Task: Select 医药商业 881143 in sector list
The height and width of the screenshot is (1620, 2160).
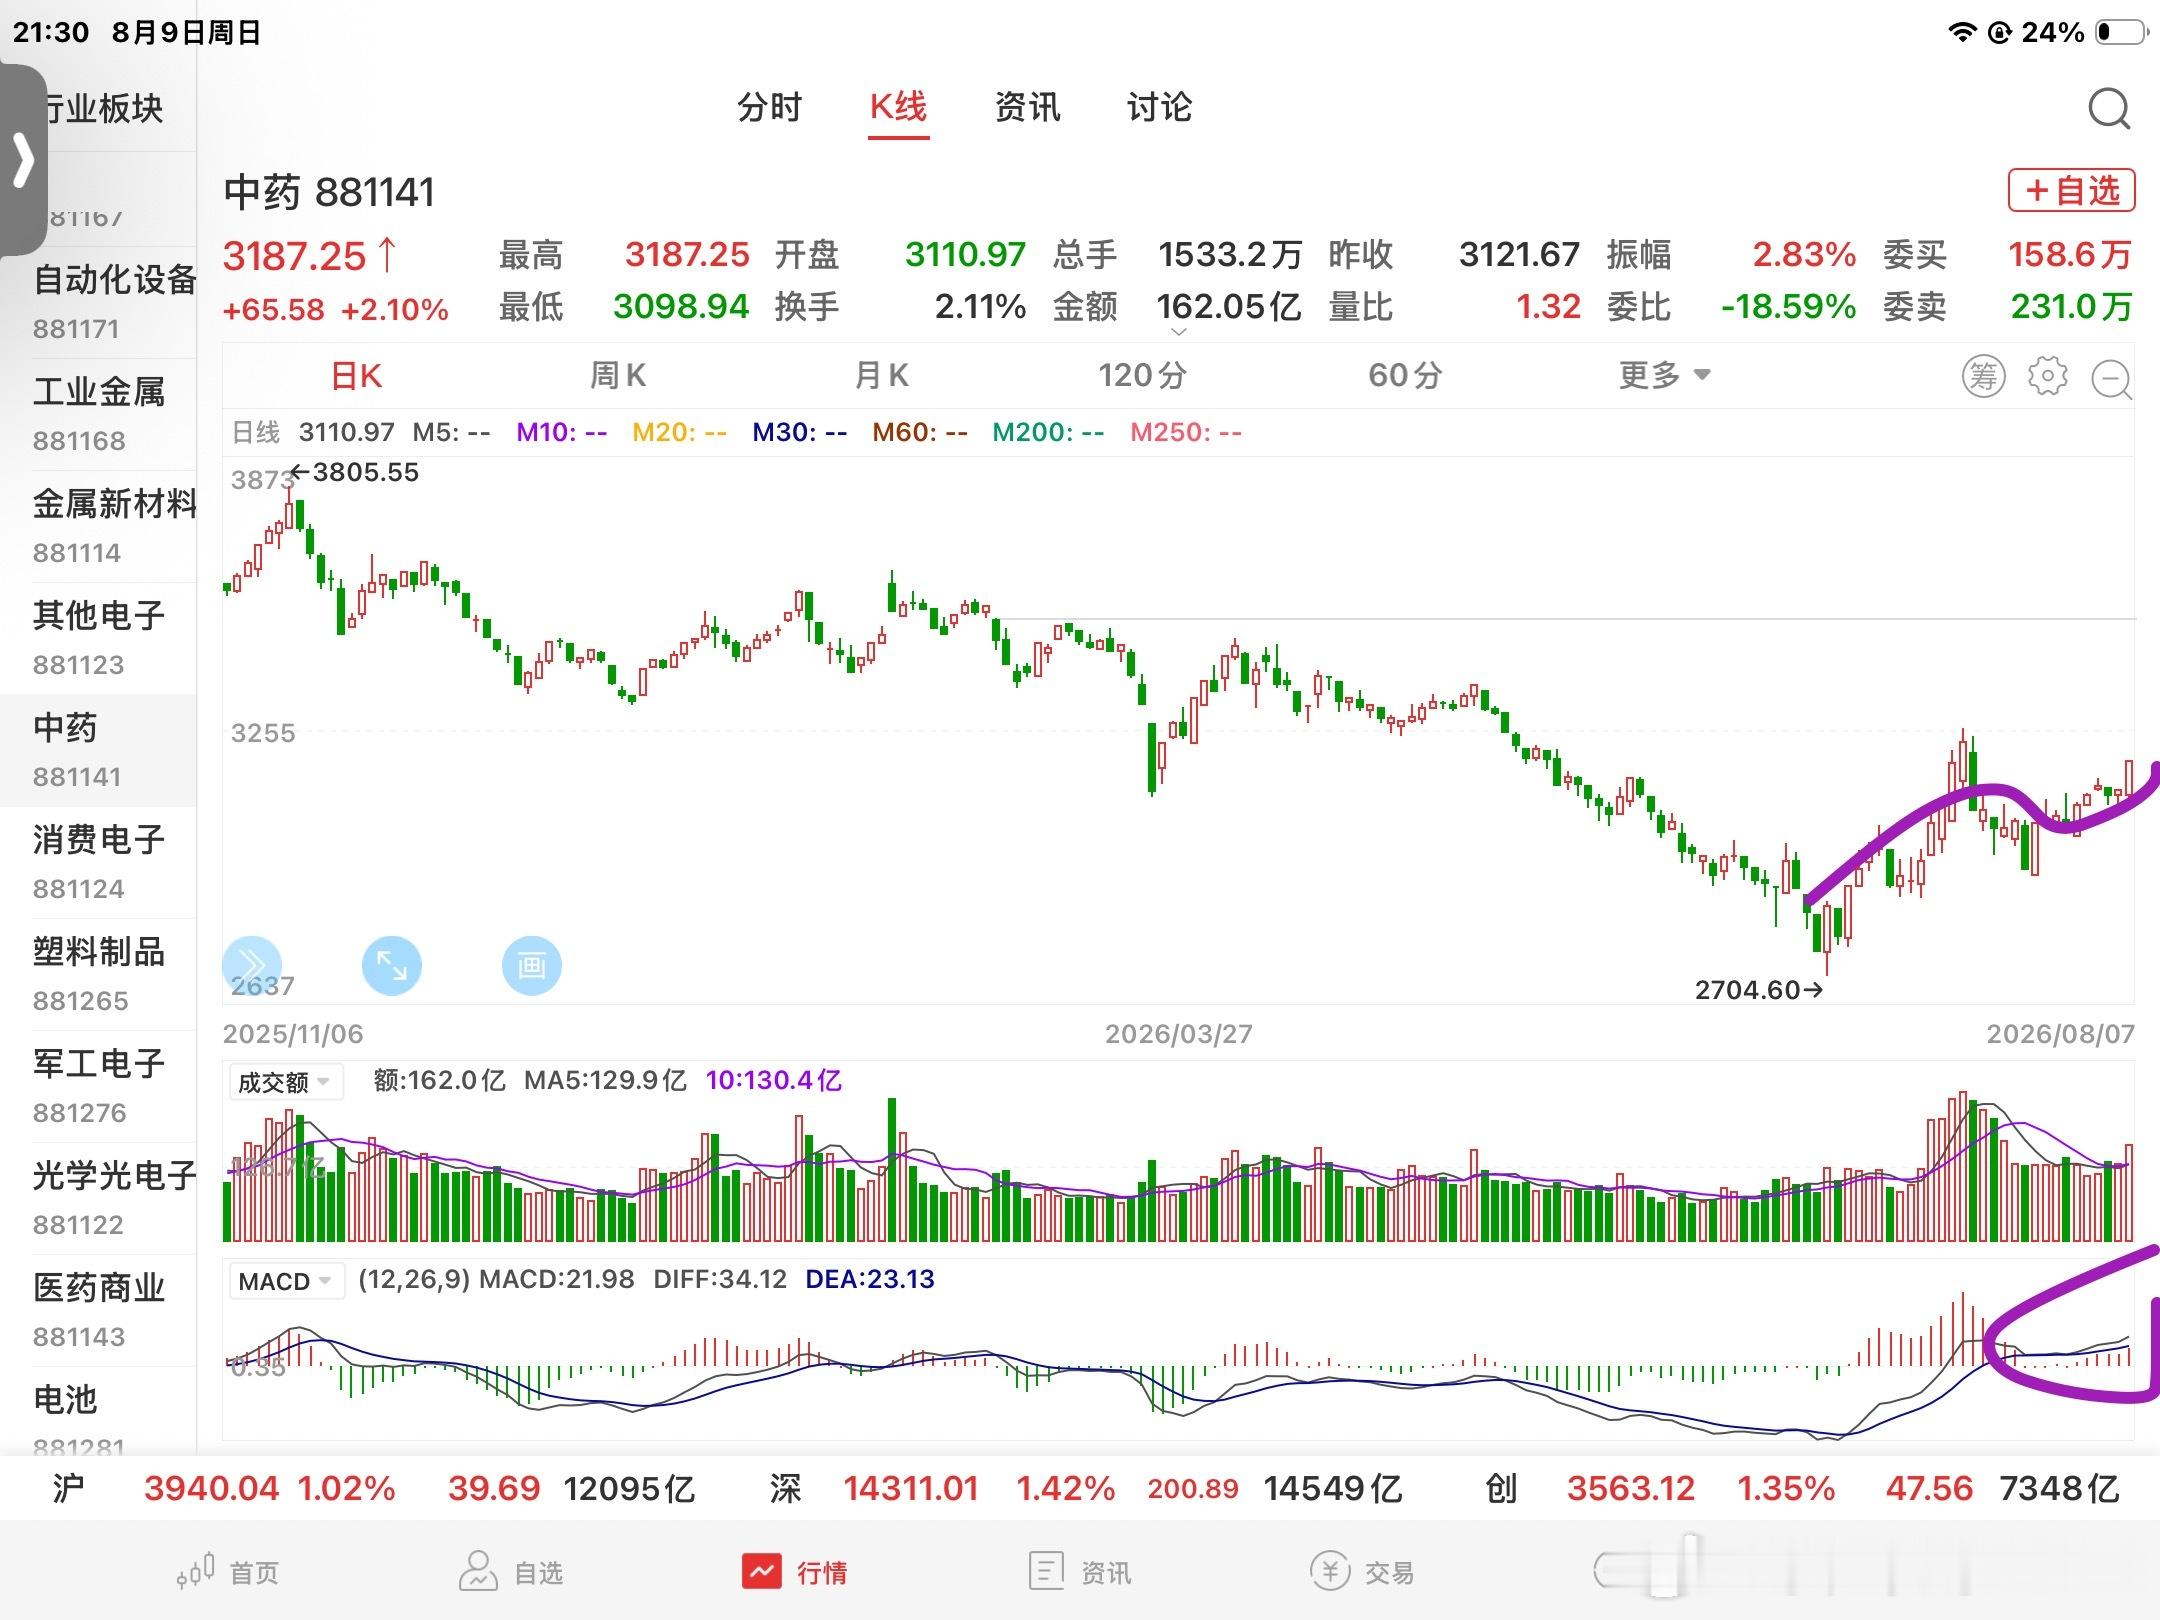Action: click(x=98, y=1310)
